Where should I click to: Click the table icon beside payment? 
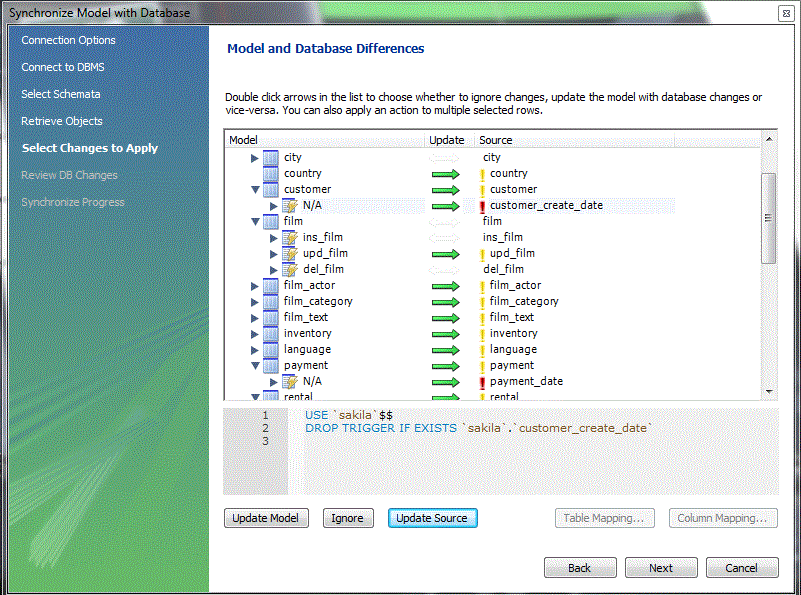270,365
